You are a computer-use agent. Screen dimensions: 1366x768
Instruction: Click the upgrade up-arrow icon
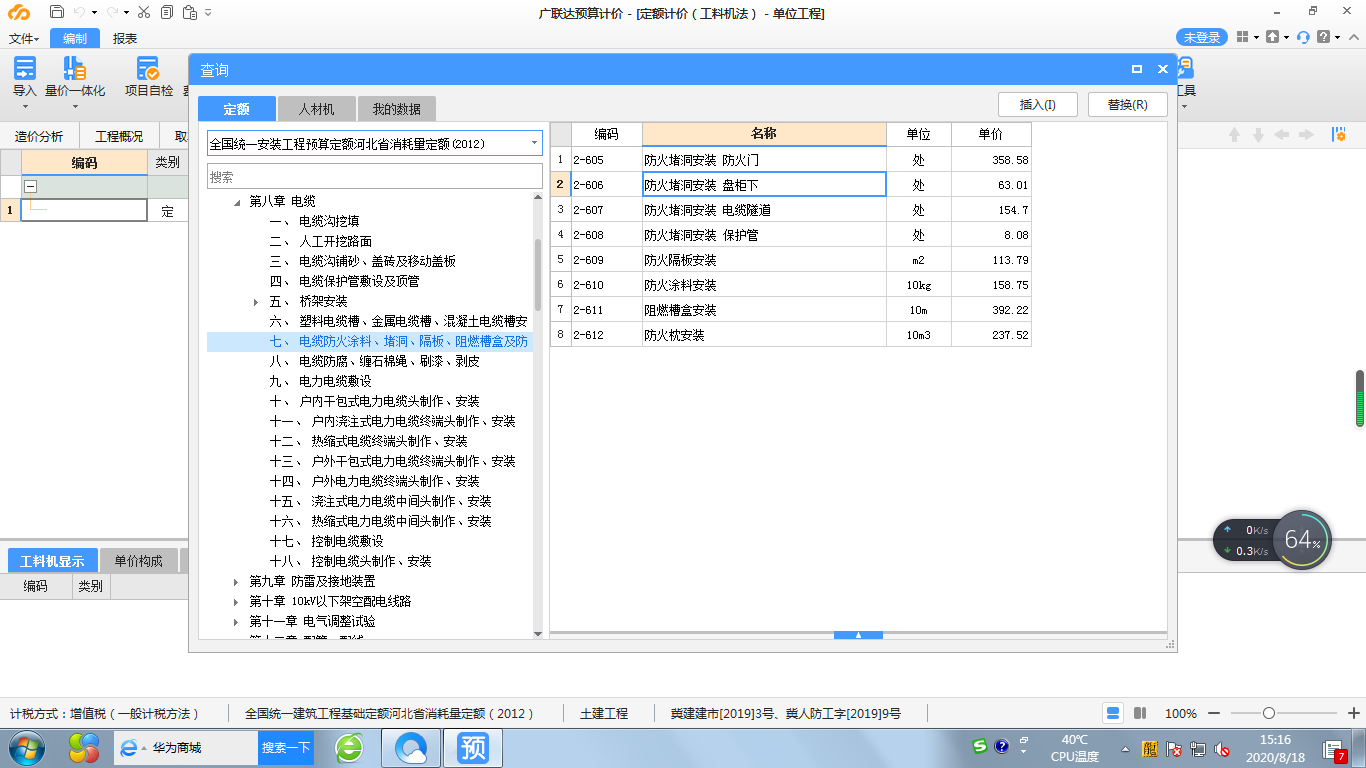(1272, 37)
